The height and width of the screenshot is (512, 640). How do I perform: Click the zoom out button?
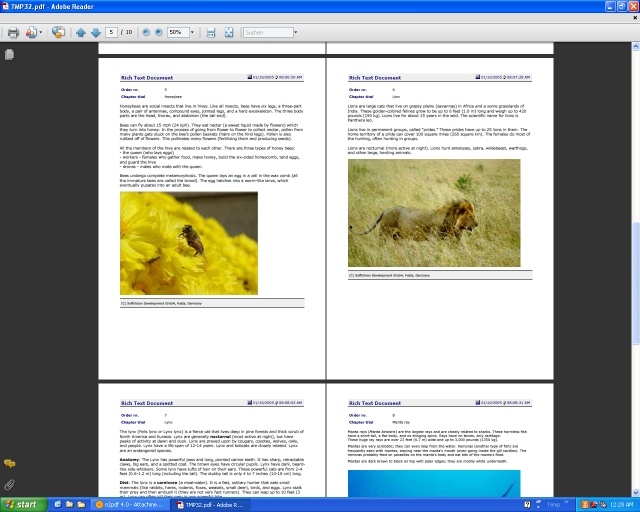coord(145,32)
